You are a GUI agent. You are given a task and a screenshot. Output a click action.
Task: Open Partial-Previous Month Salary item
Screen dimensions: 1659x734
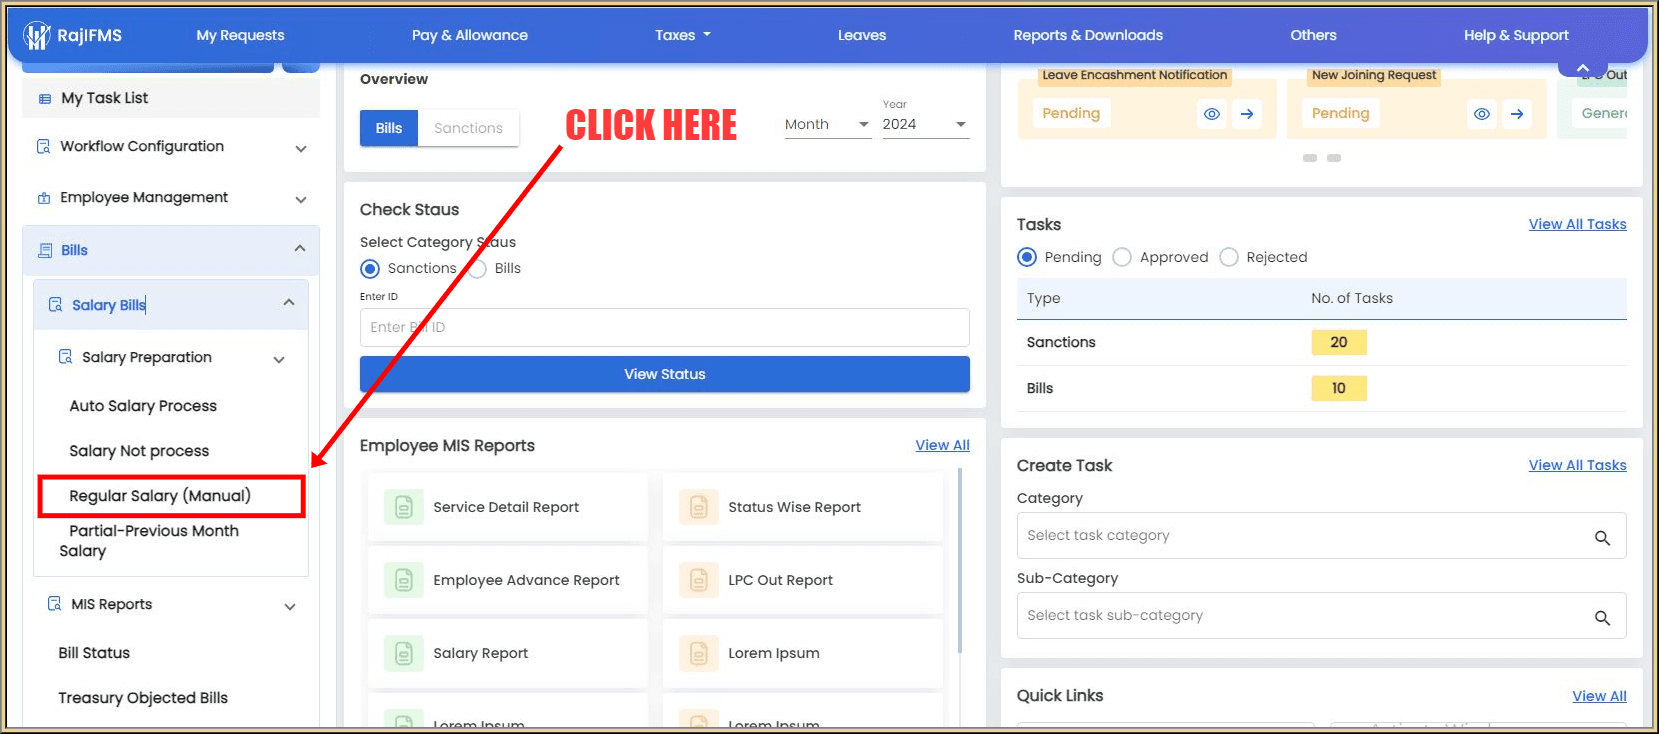click(149, 541)
